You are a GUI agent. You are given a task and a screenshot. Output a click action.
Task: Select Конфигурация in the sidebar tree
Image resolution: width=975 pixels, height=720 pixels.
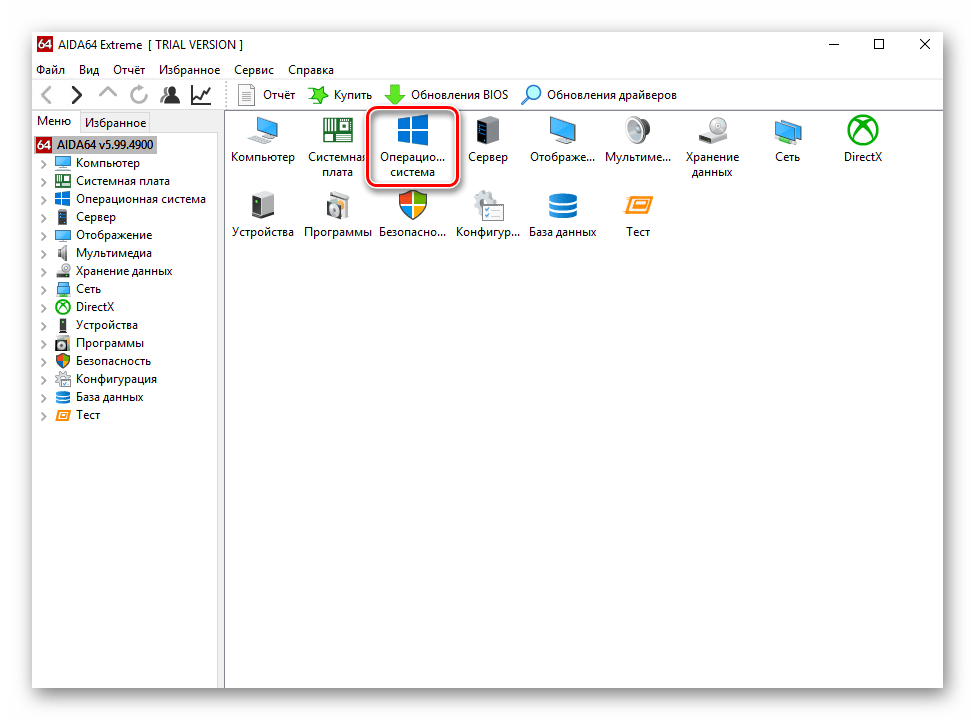pyautogui.click(x=116, y=379)
